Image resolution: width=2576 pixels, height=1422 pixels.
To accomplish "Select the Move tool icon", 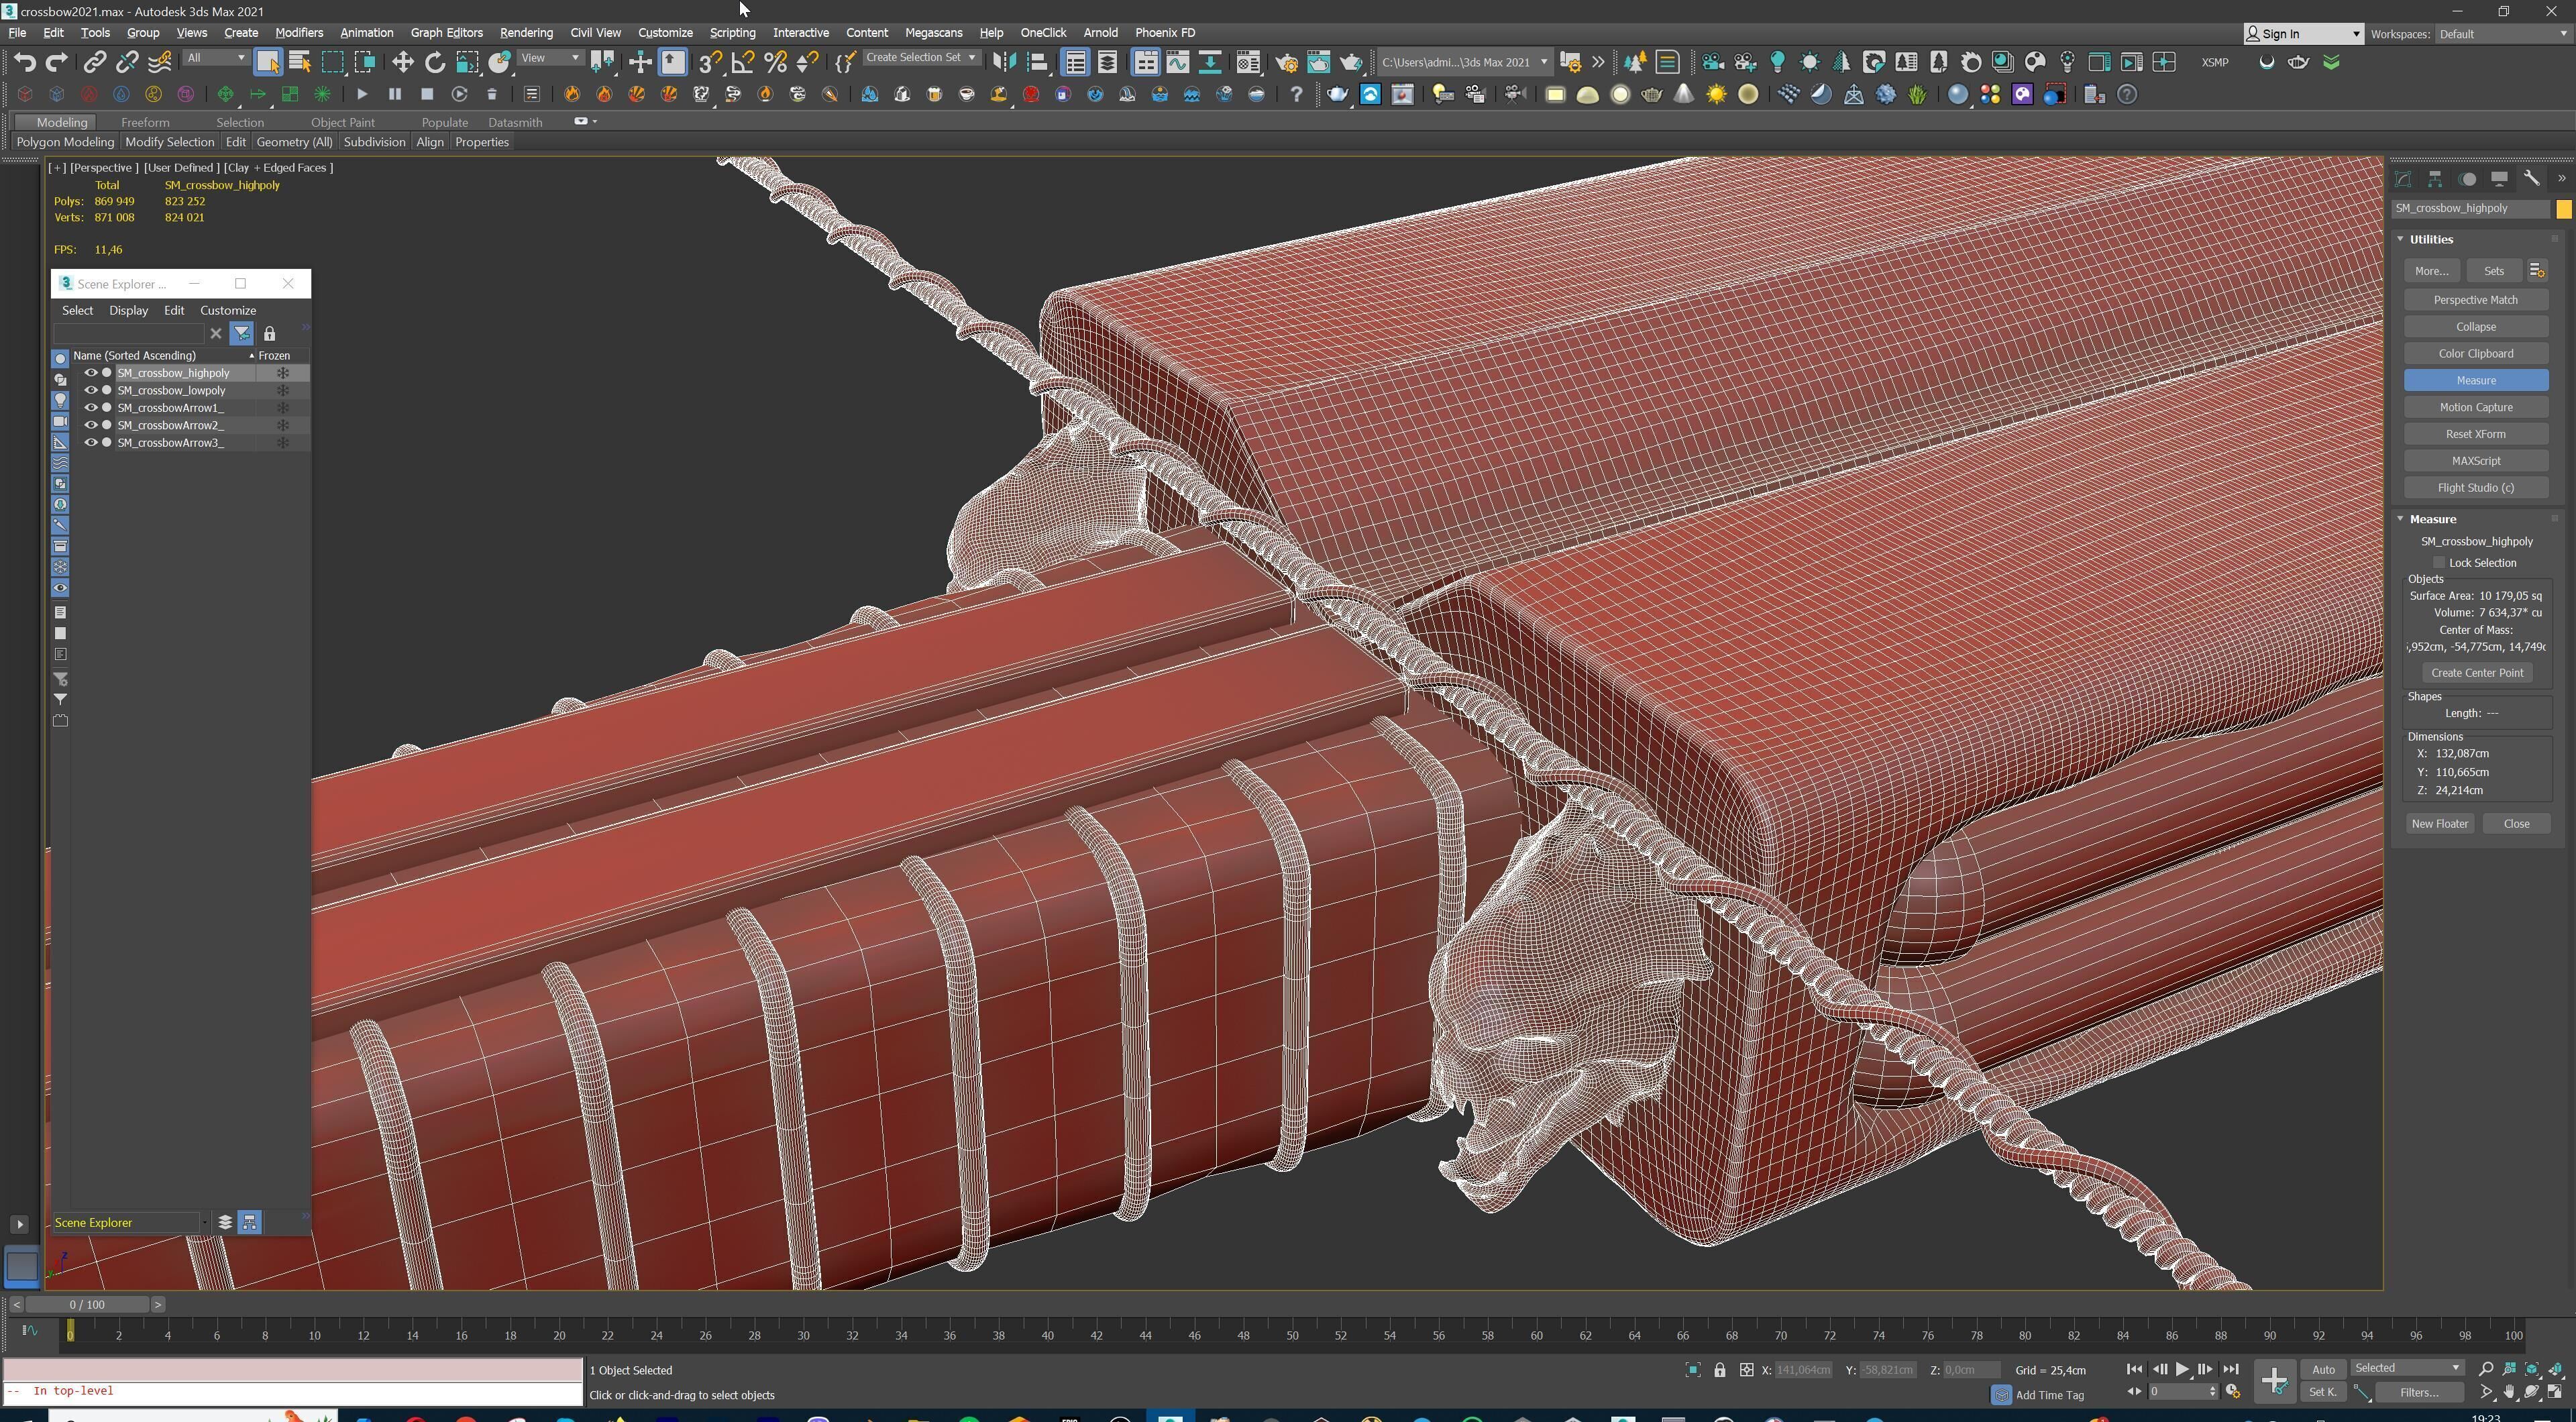I will point(402,62).
